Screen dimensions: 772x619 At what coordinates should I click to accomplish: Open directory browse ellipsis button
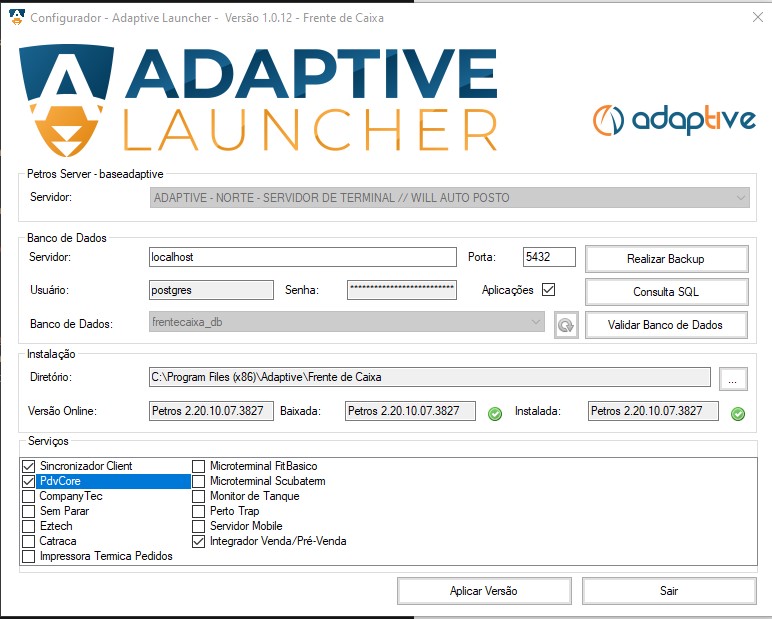(x=733, y=378)
